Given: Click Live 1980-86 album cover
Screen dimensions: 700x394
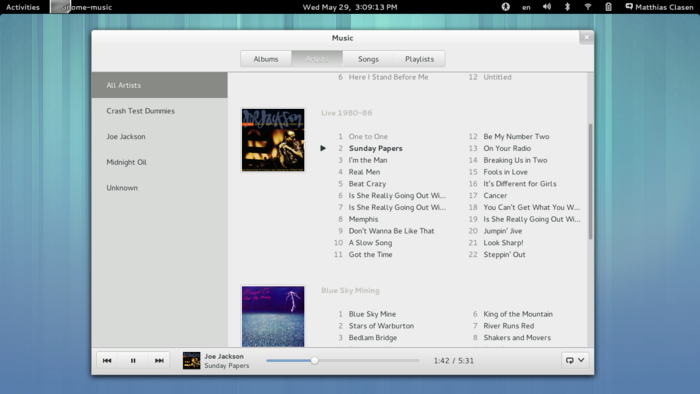Looking at the screenshot, I should pyautogui.click(x=273, y=140).
